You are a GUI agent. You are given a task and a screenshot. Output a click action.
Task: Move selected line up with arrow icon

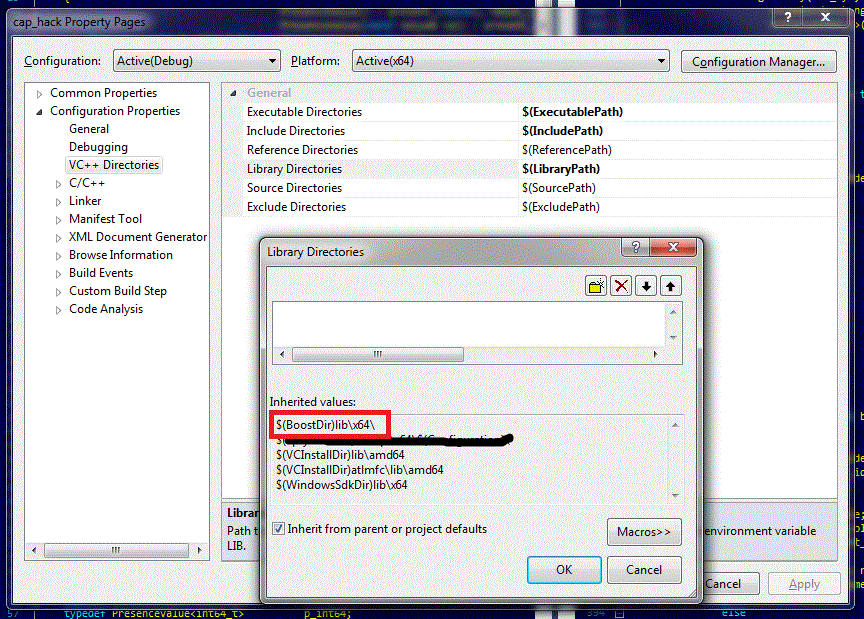click(671, 285)
